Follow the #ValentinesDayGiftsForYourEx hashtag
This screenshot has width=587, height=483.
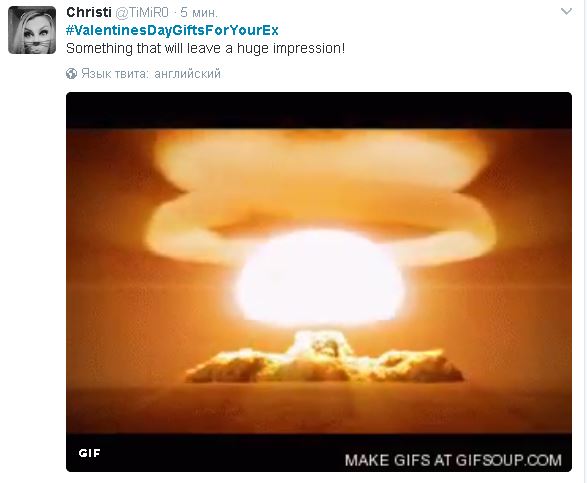[172, 30]
